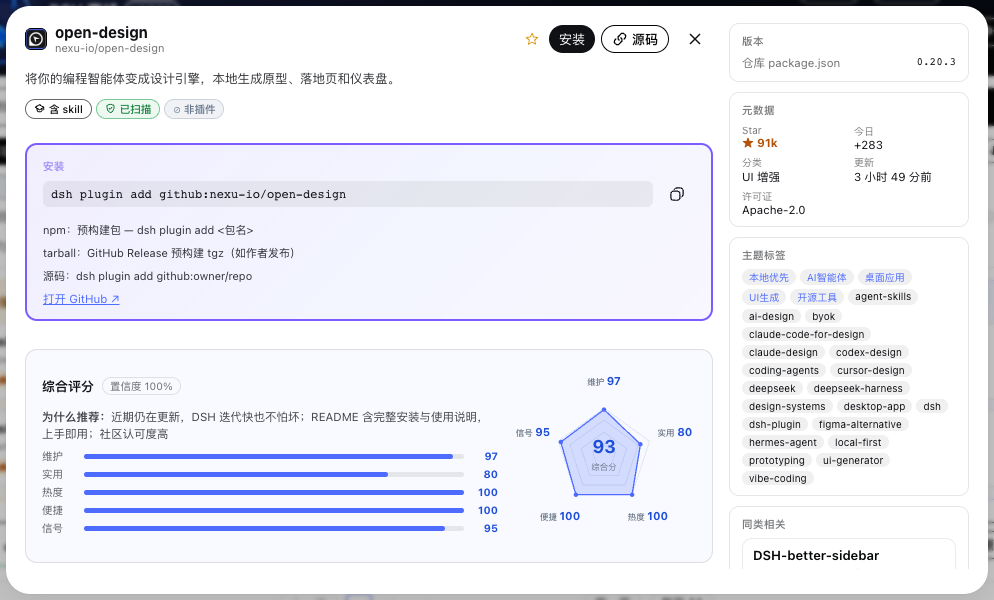Click the +283 today star count
The image size is (994, 600).
868,145
